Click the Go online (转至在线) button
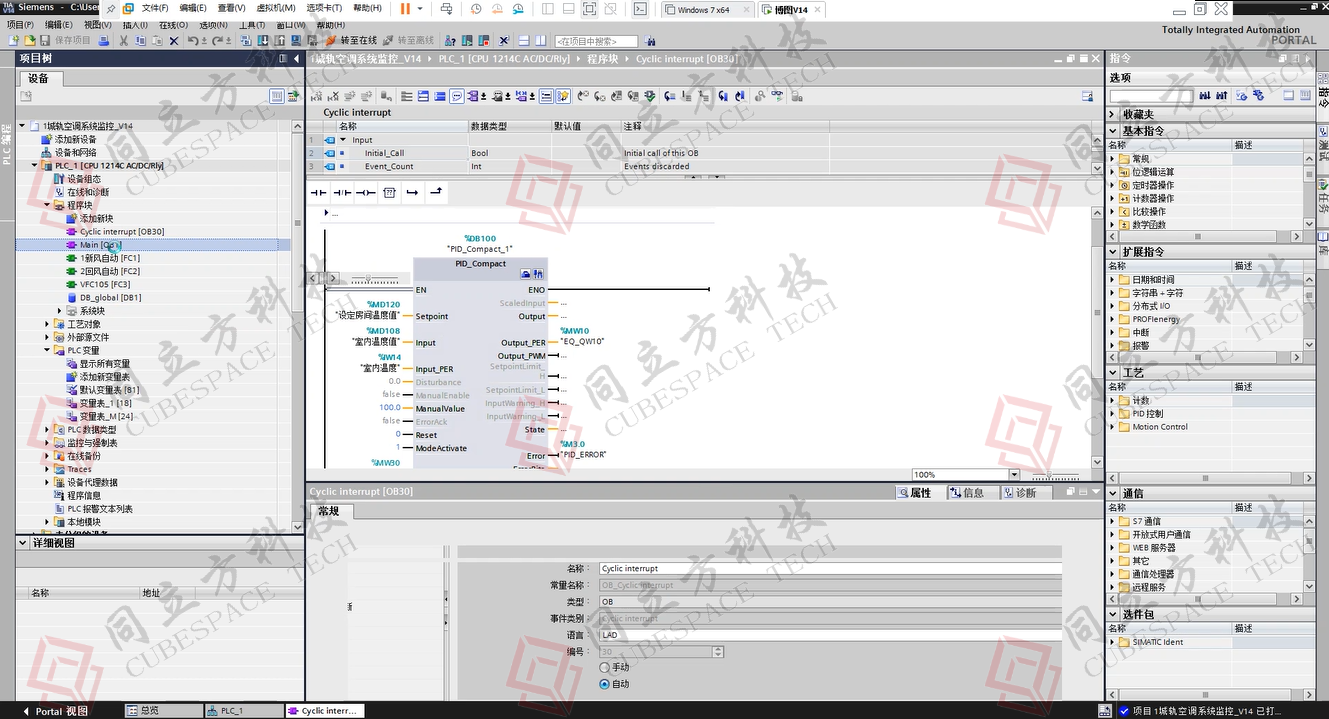 coord(351,41)
